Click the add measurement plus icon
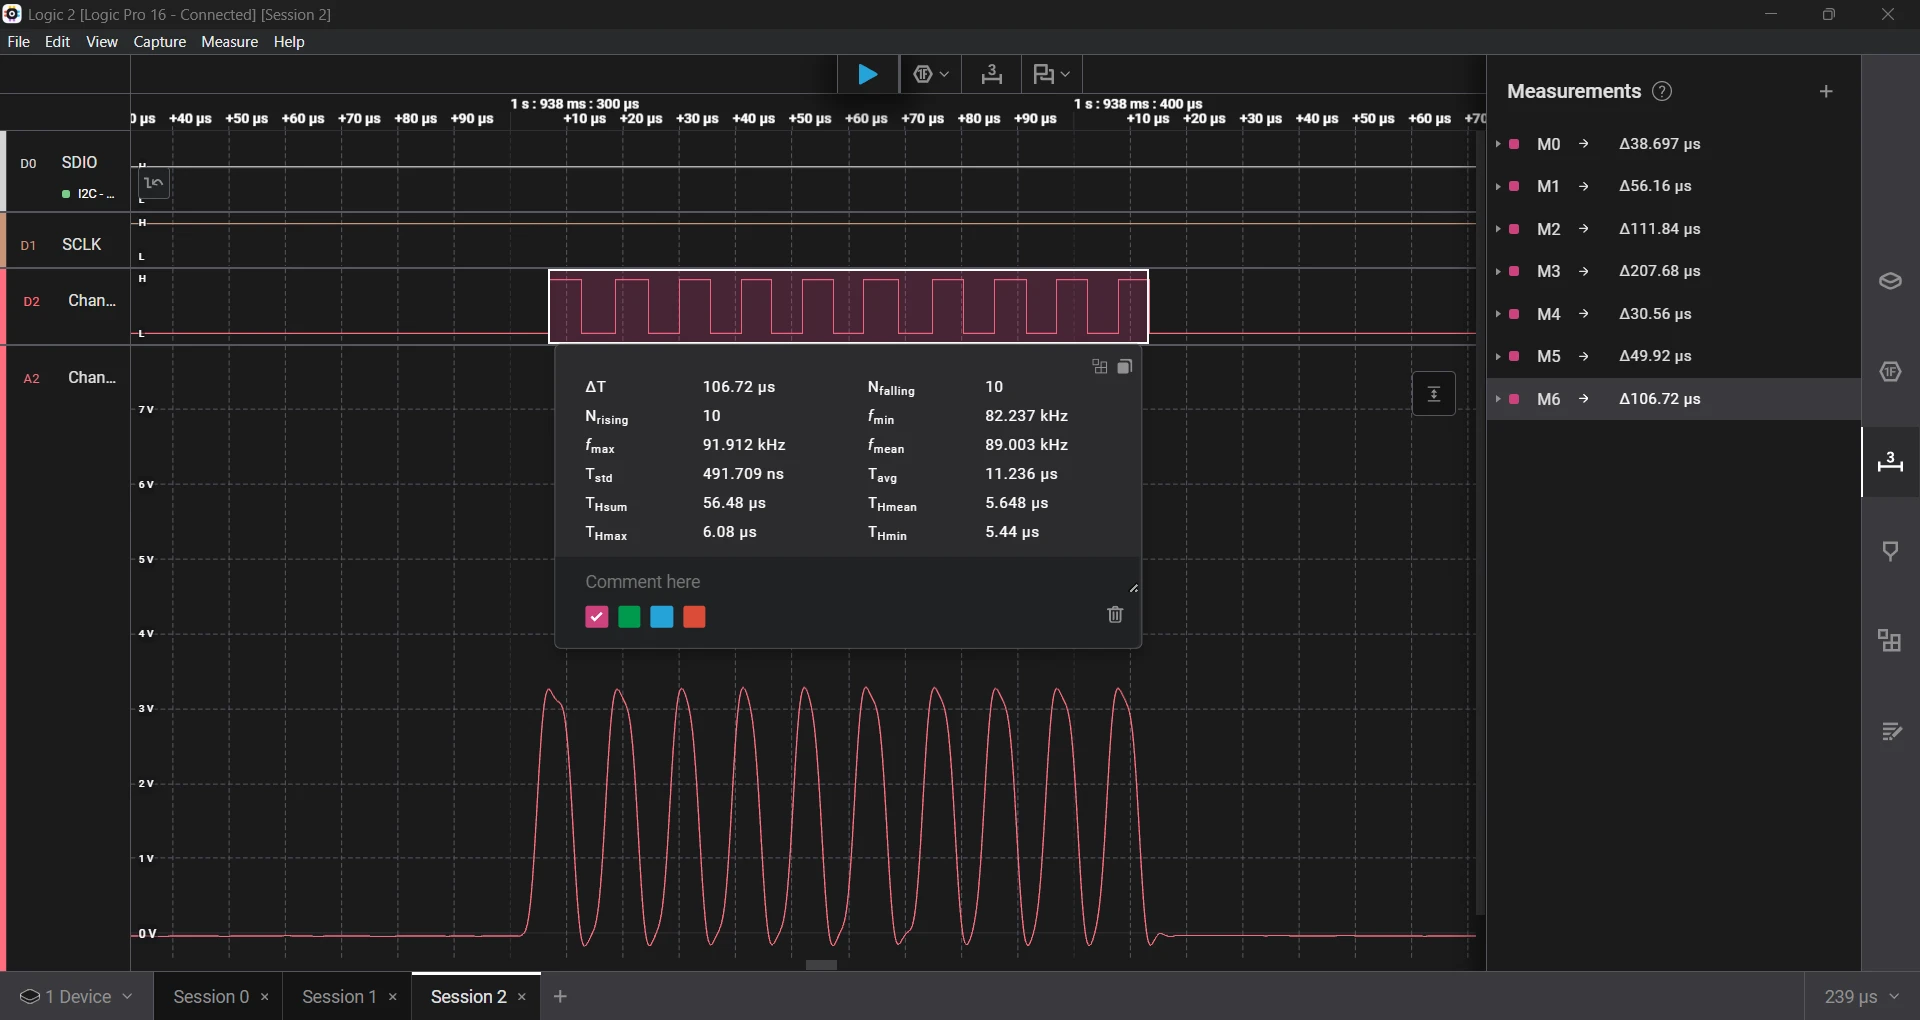 (x=1826, y=92)
